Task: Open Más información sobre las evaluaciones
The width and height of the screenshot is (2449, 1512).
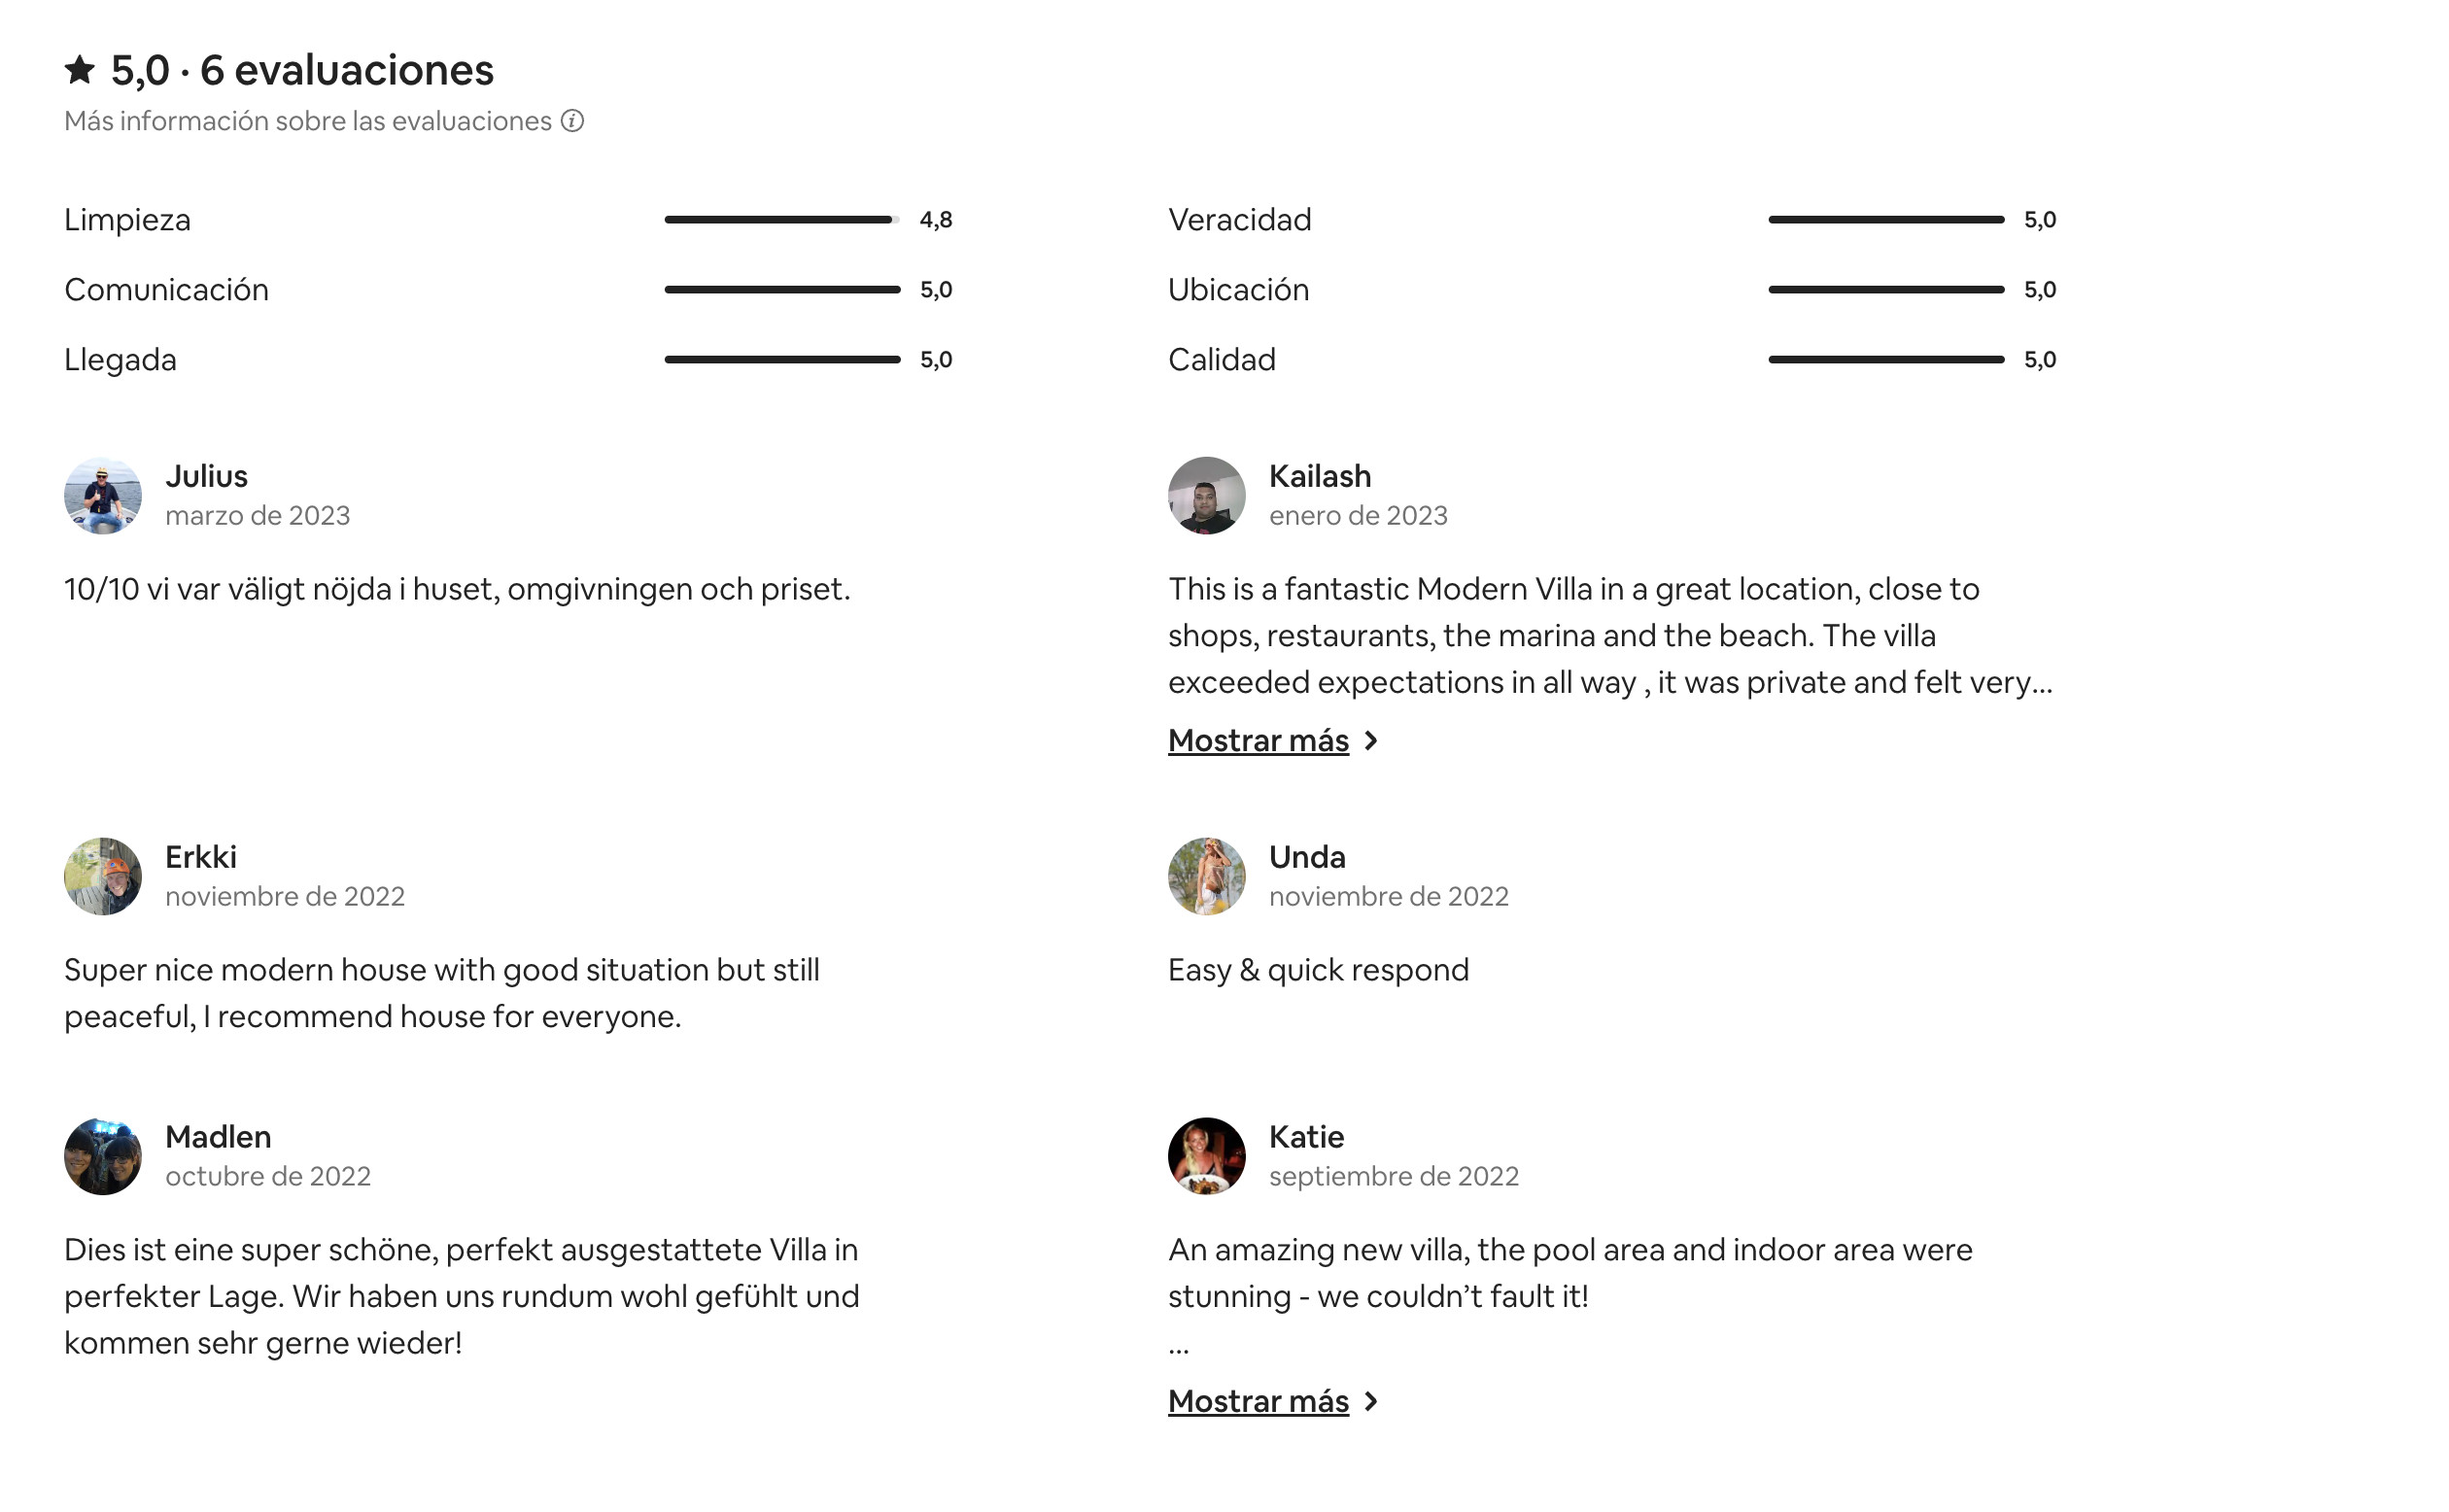Action: [x=308, y=121]
